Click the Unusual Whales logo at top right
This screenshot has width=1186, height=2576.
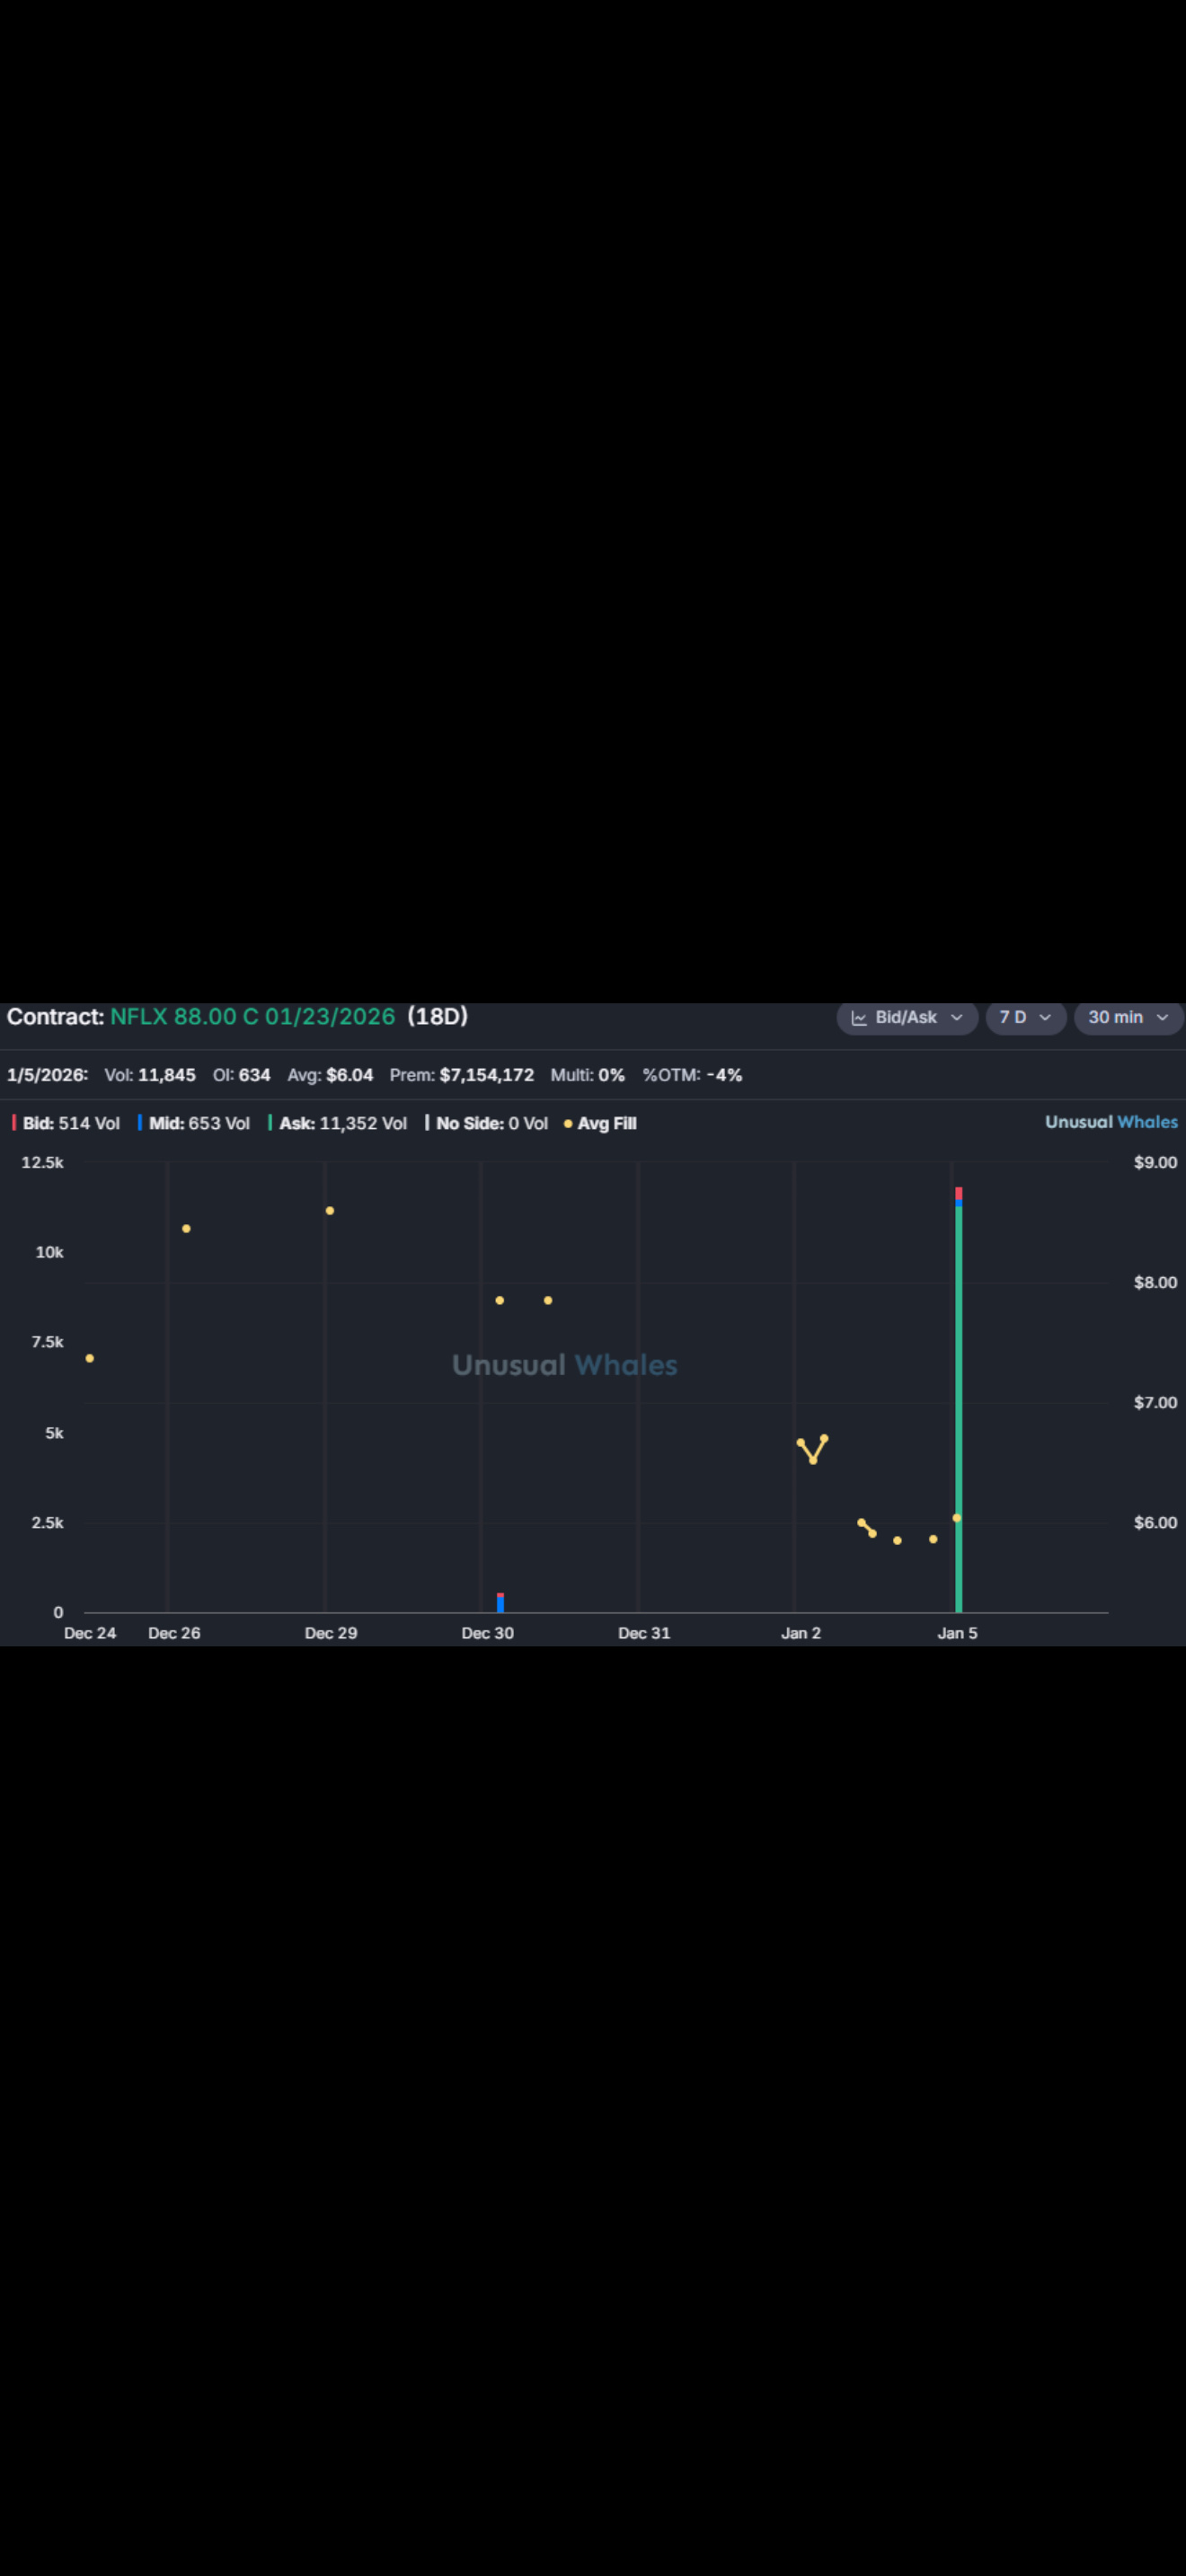pyautogui.click(x=1111, y=1122)
